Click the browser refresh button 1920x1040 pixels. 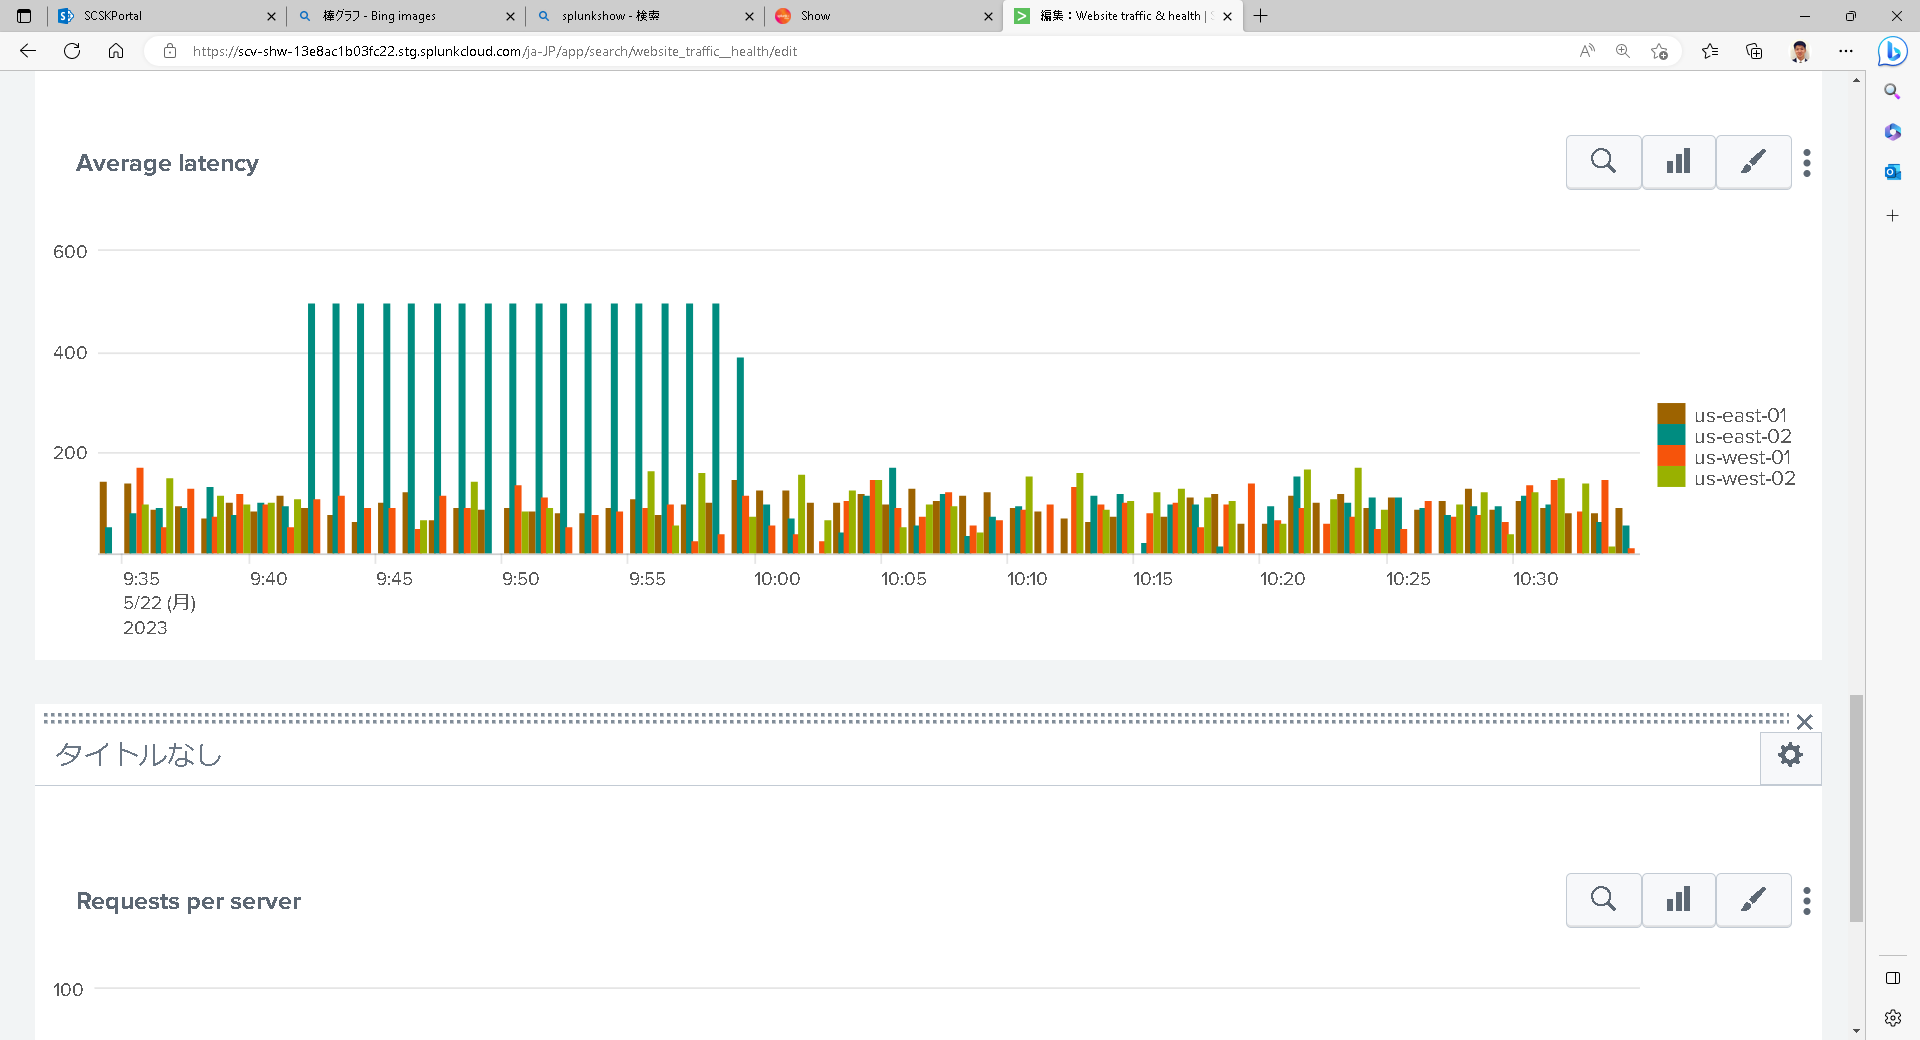(x=72, y=51)
